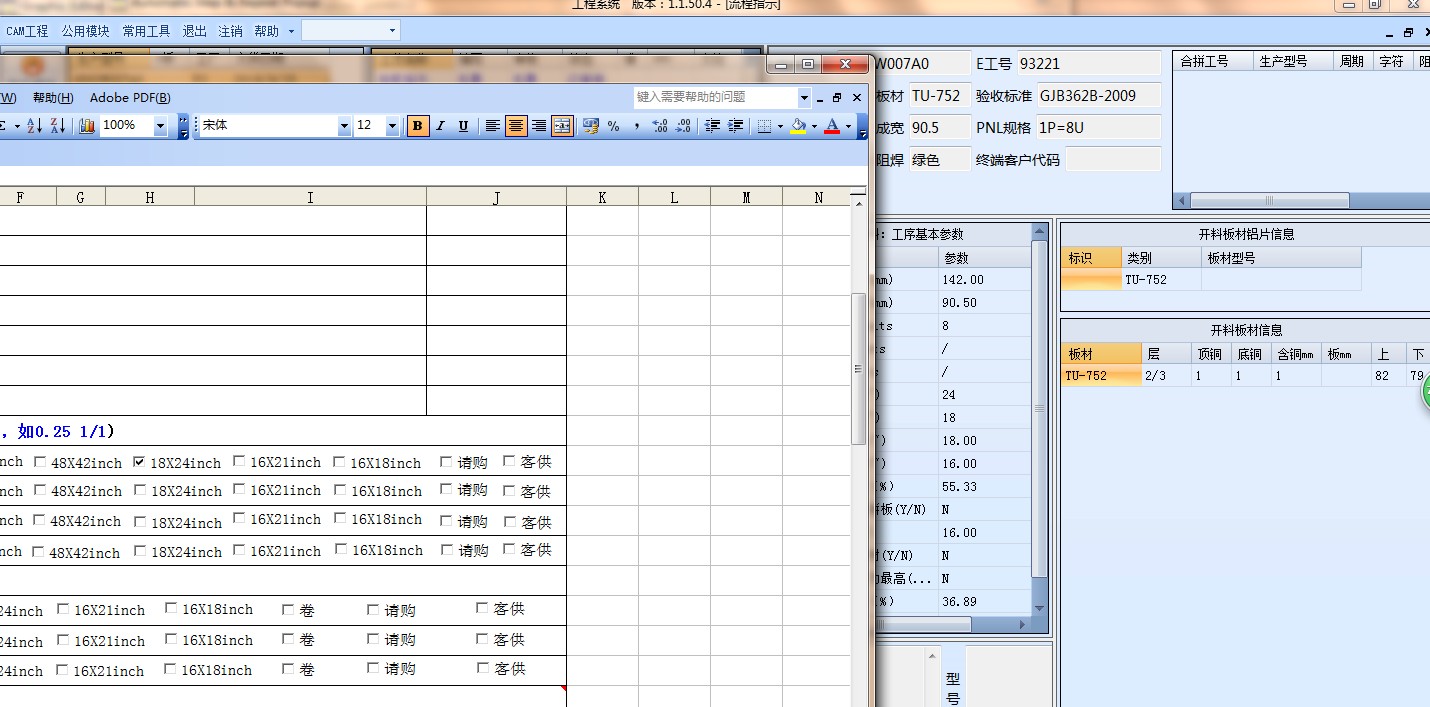The height and width of the screenshot is (707, 1430).
Task: Check the topmost 卷 checkbox
Action: point(288,609)
